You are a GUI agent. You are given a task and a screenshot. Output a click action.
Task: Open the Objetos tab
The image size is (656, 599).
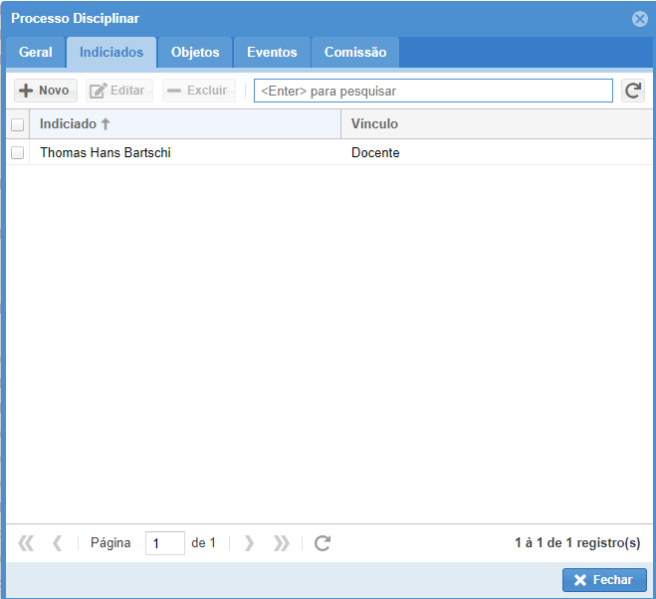(195, 53)
